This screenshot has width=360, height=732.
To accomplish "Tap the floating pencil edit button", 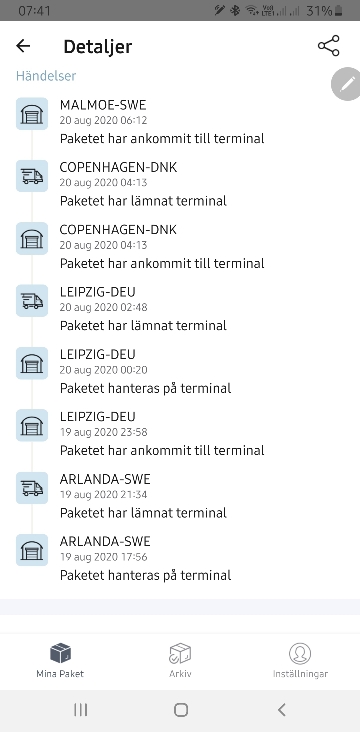I will [x=346, y=84].
